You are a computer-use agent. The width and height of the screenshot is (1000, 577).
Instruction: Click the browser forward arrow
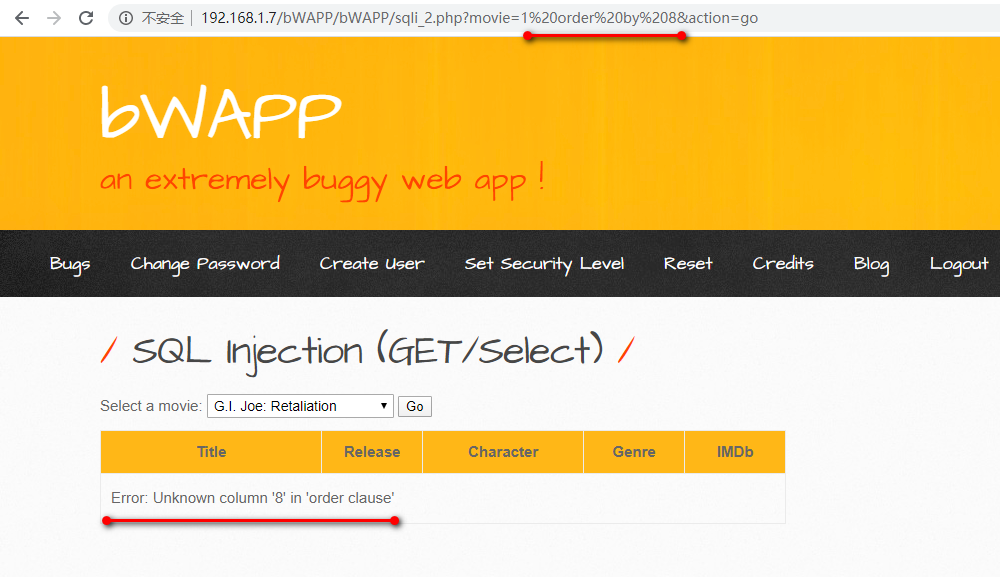[x=54, y=18]
